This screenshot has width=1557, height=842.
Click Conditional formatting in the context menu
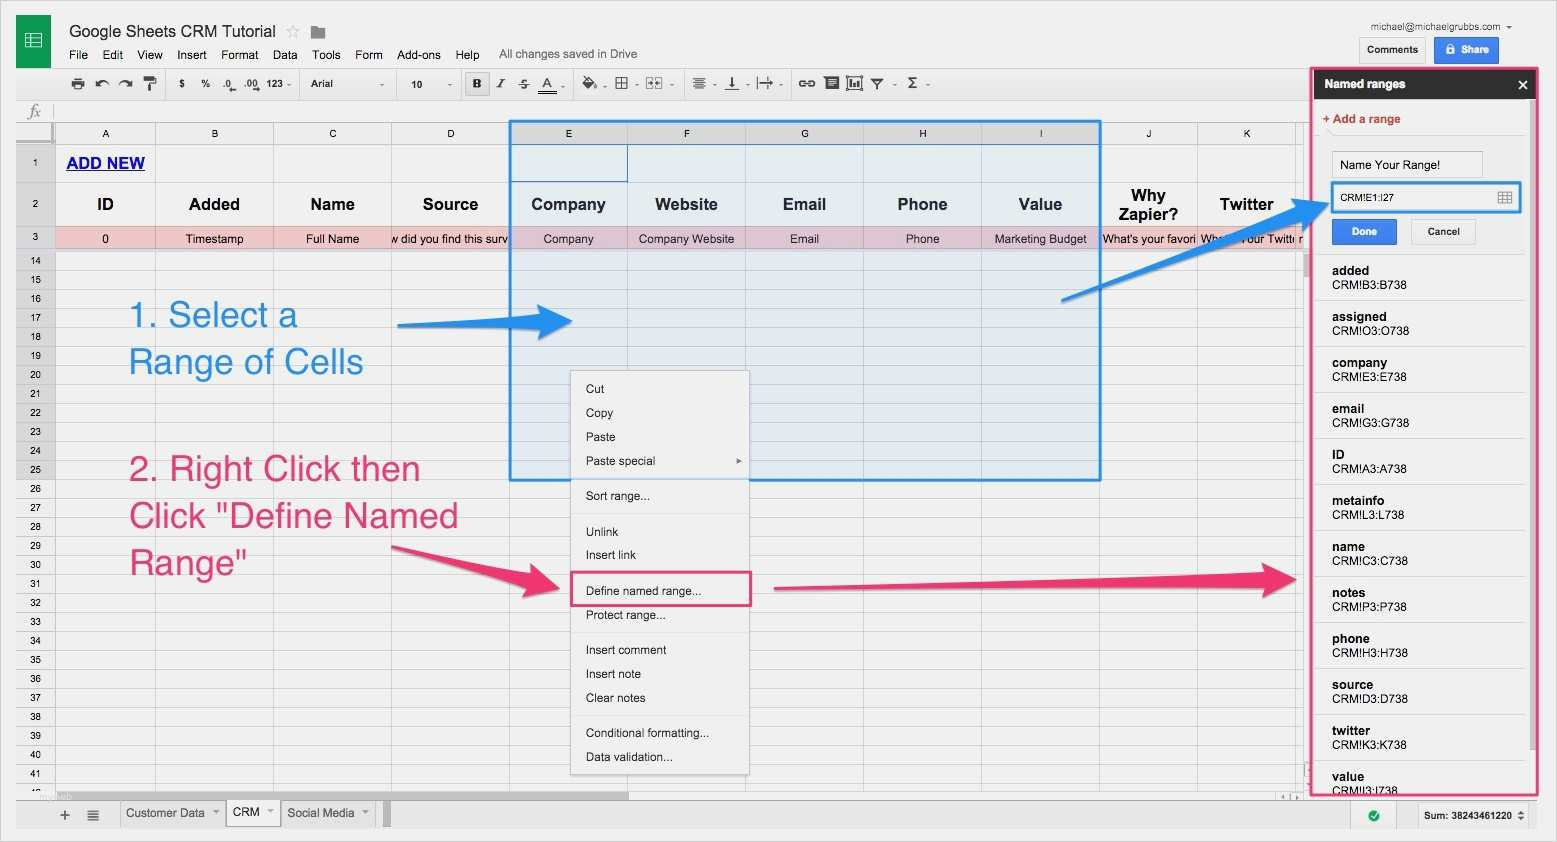(660, 733)
